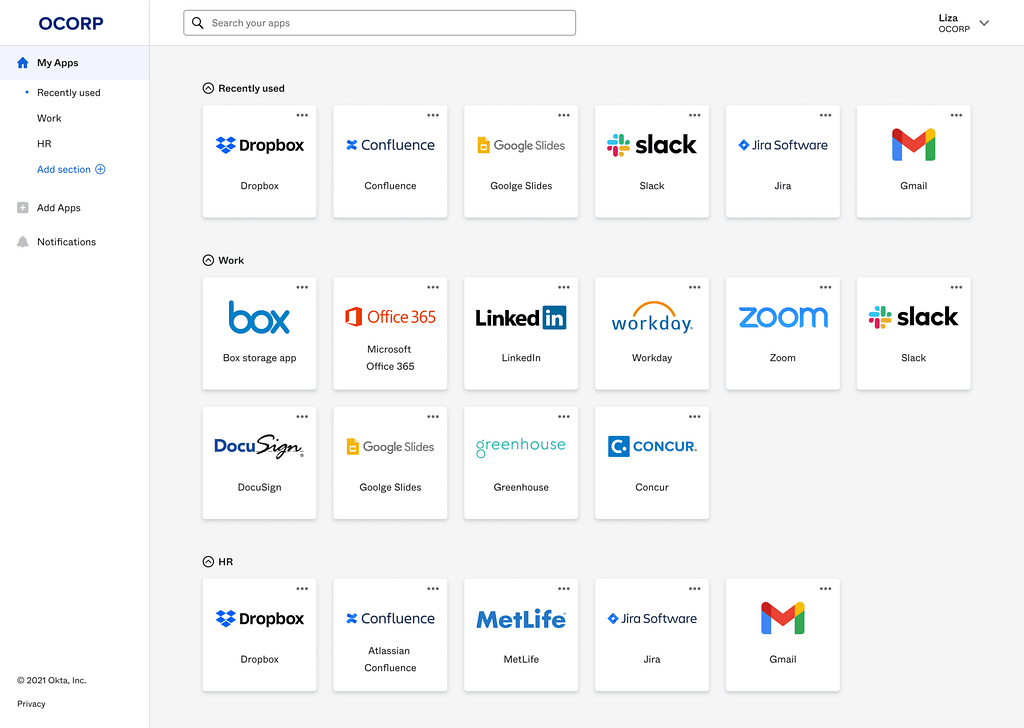The width and height of the screenshot is (1024, 728).
Task: Click the magnifier icon in search bar
Action: [197, 23]
